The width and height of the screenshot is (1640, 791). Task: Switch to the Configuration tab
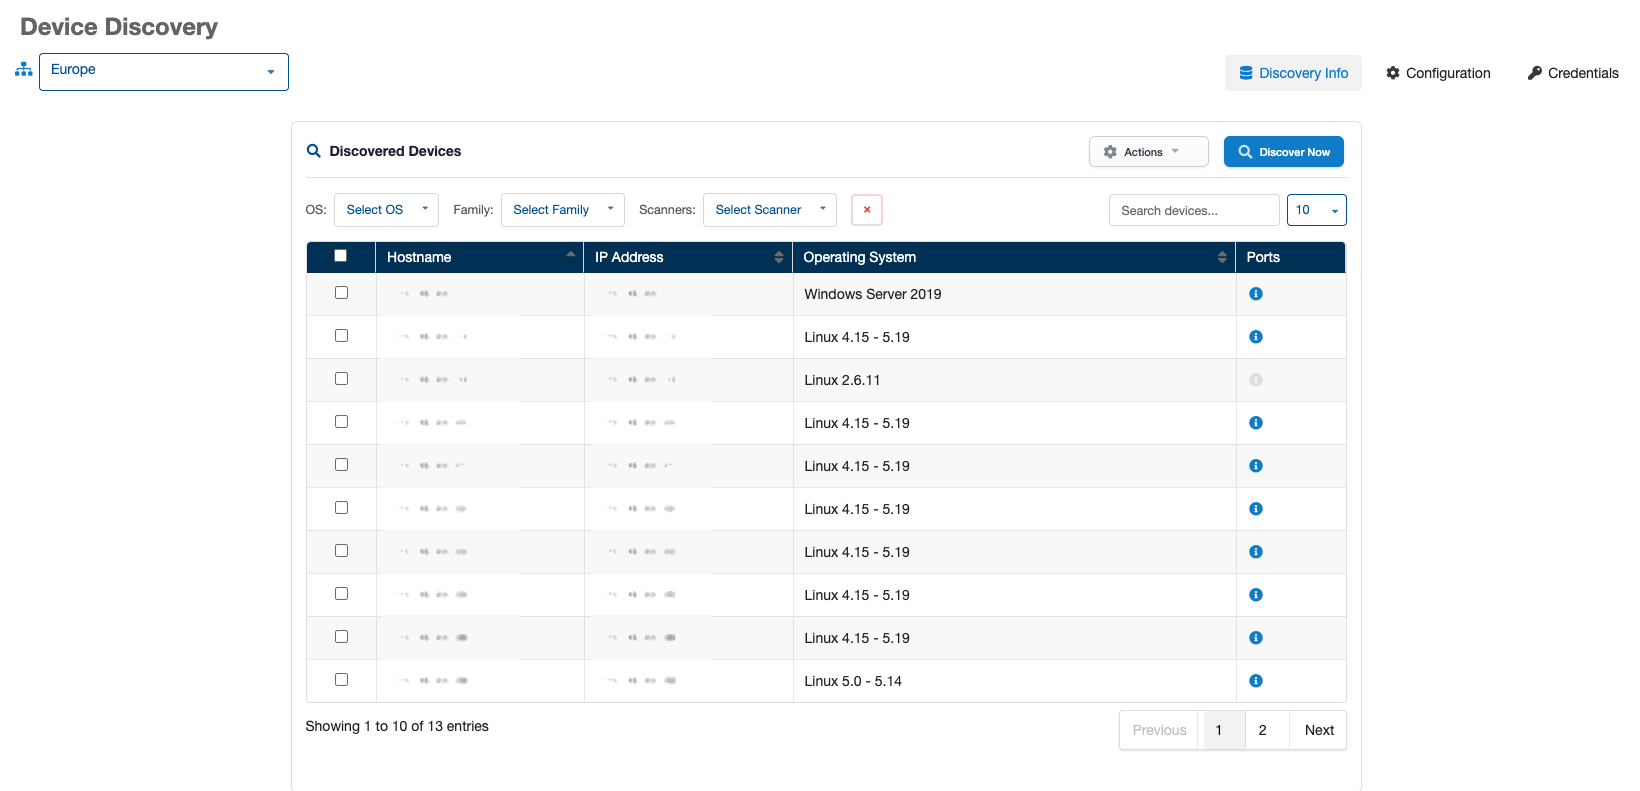click(x=1438, y=73)
